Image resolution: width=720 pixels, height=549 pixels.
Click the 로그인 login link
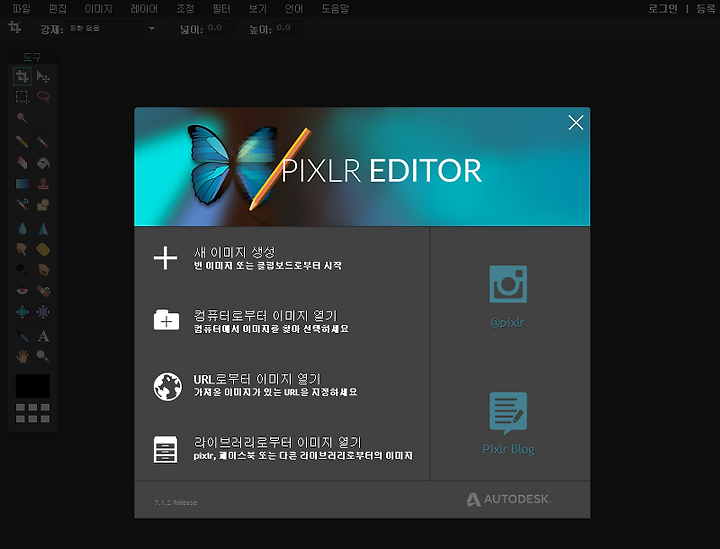(663, 9)
